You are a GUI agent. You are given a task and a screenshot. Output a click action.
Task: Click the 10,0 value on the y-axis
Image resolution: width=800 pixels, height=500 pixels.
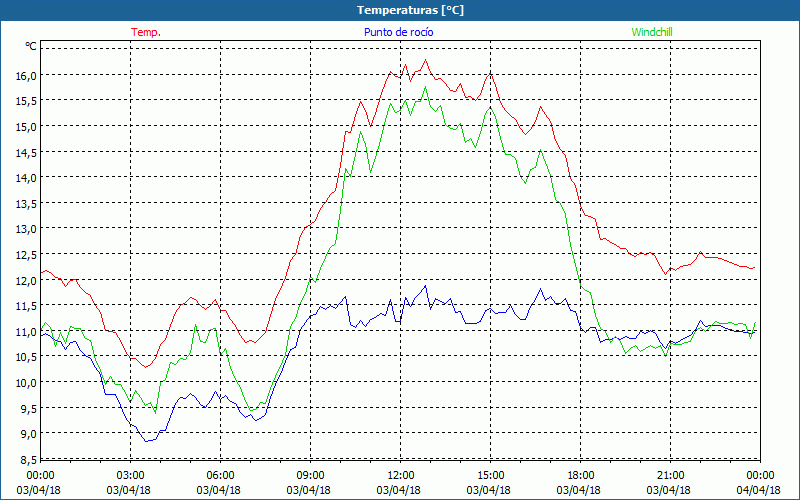coord(25,383)
